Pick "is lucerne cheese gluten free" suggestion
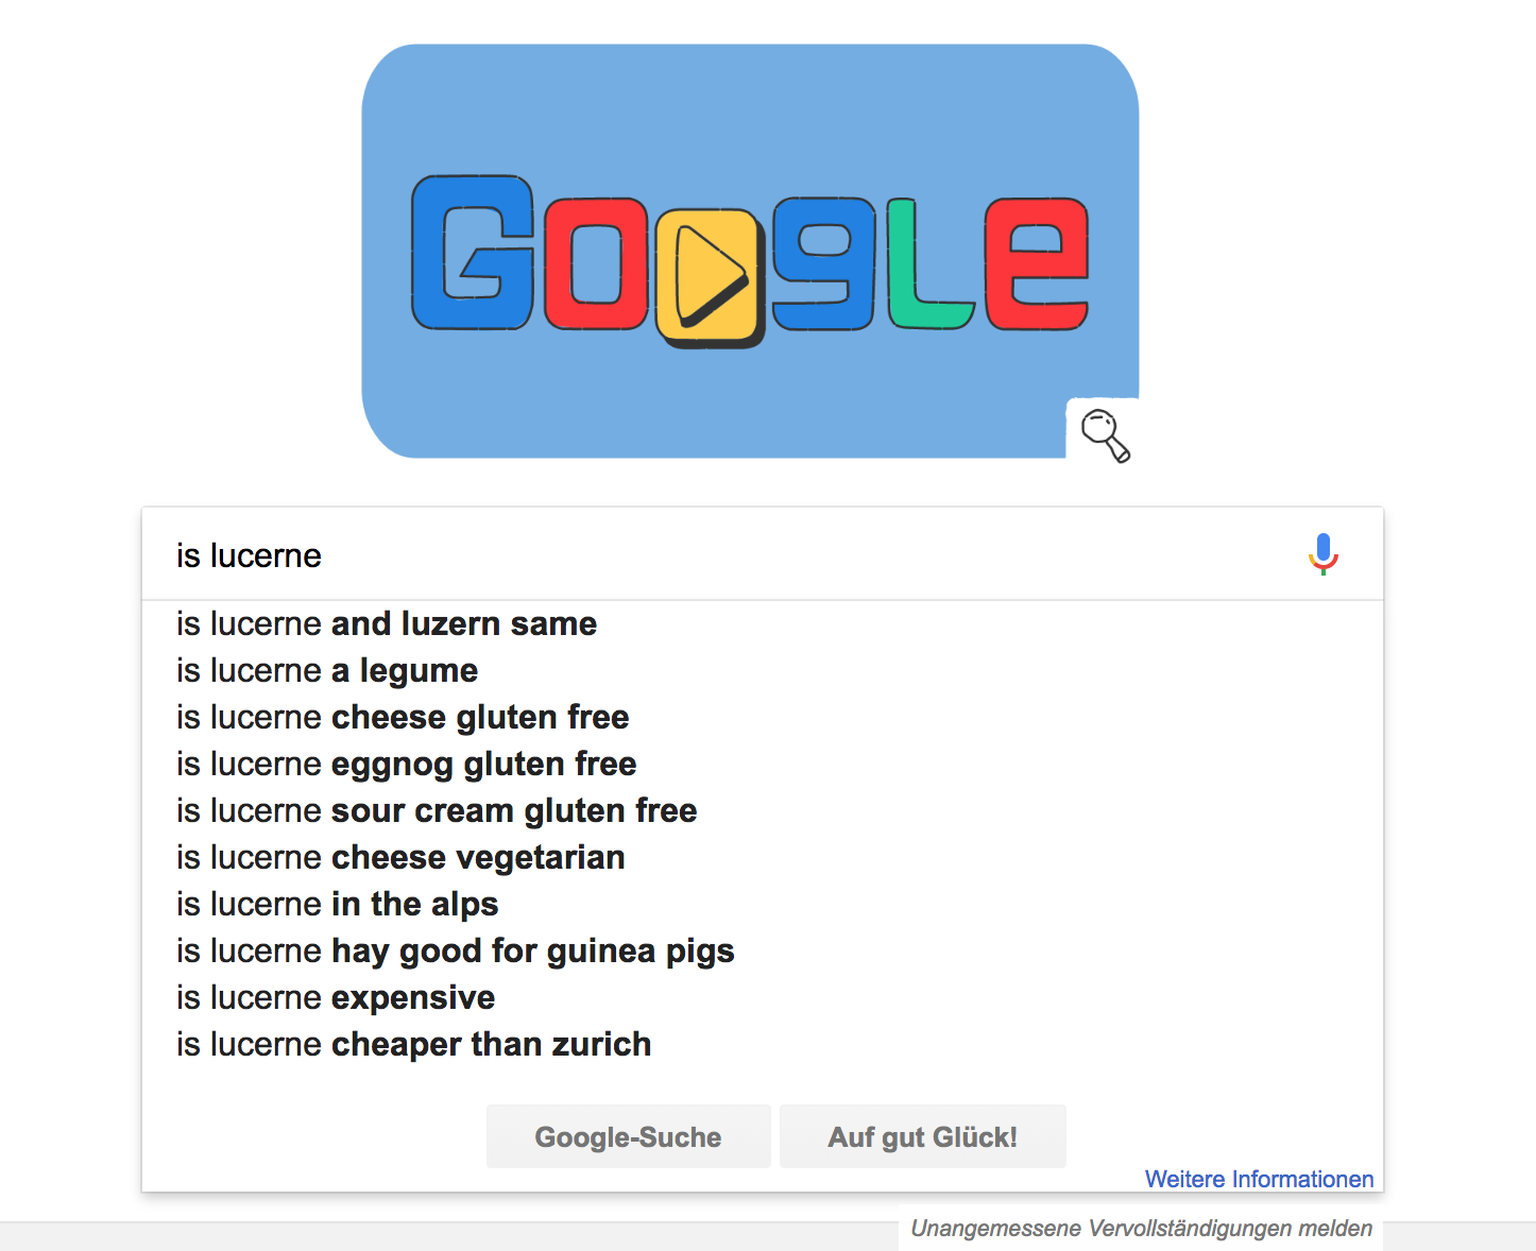Image resolution: width=1536 pixels, height=1251 pixels. tap(403, 718)
